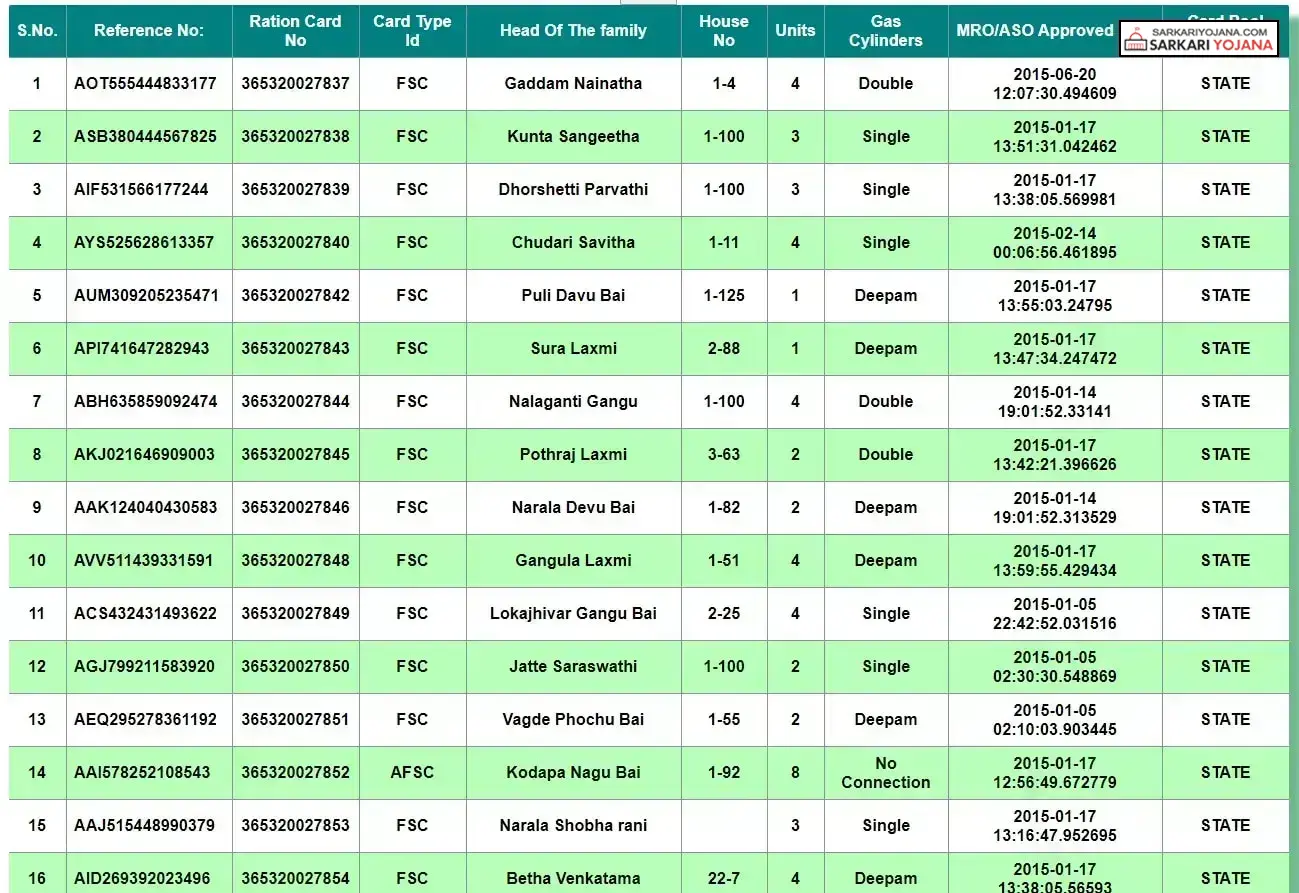Image resolution: width=1299 pixels, height=893 pixels.
Task: Click the AFSC card type cell
Action: 412,773
